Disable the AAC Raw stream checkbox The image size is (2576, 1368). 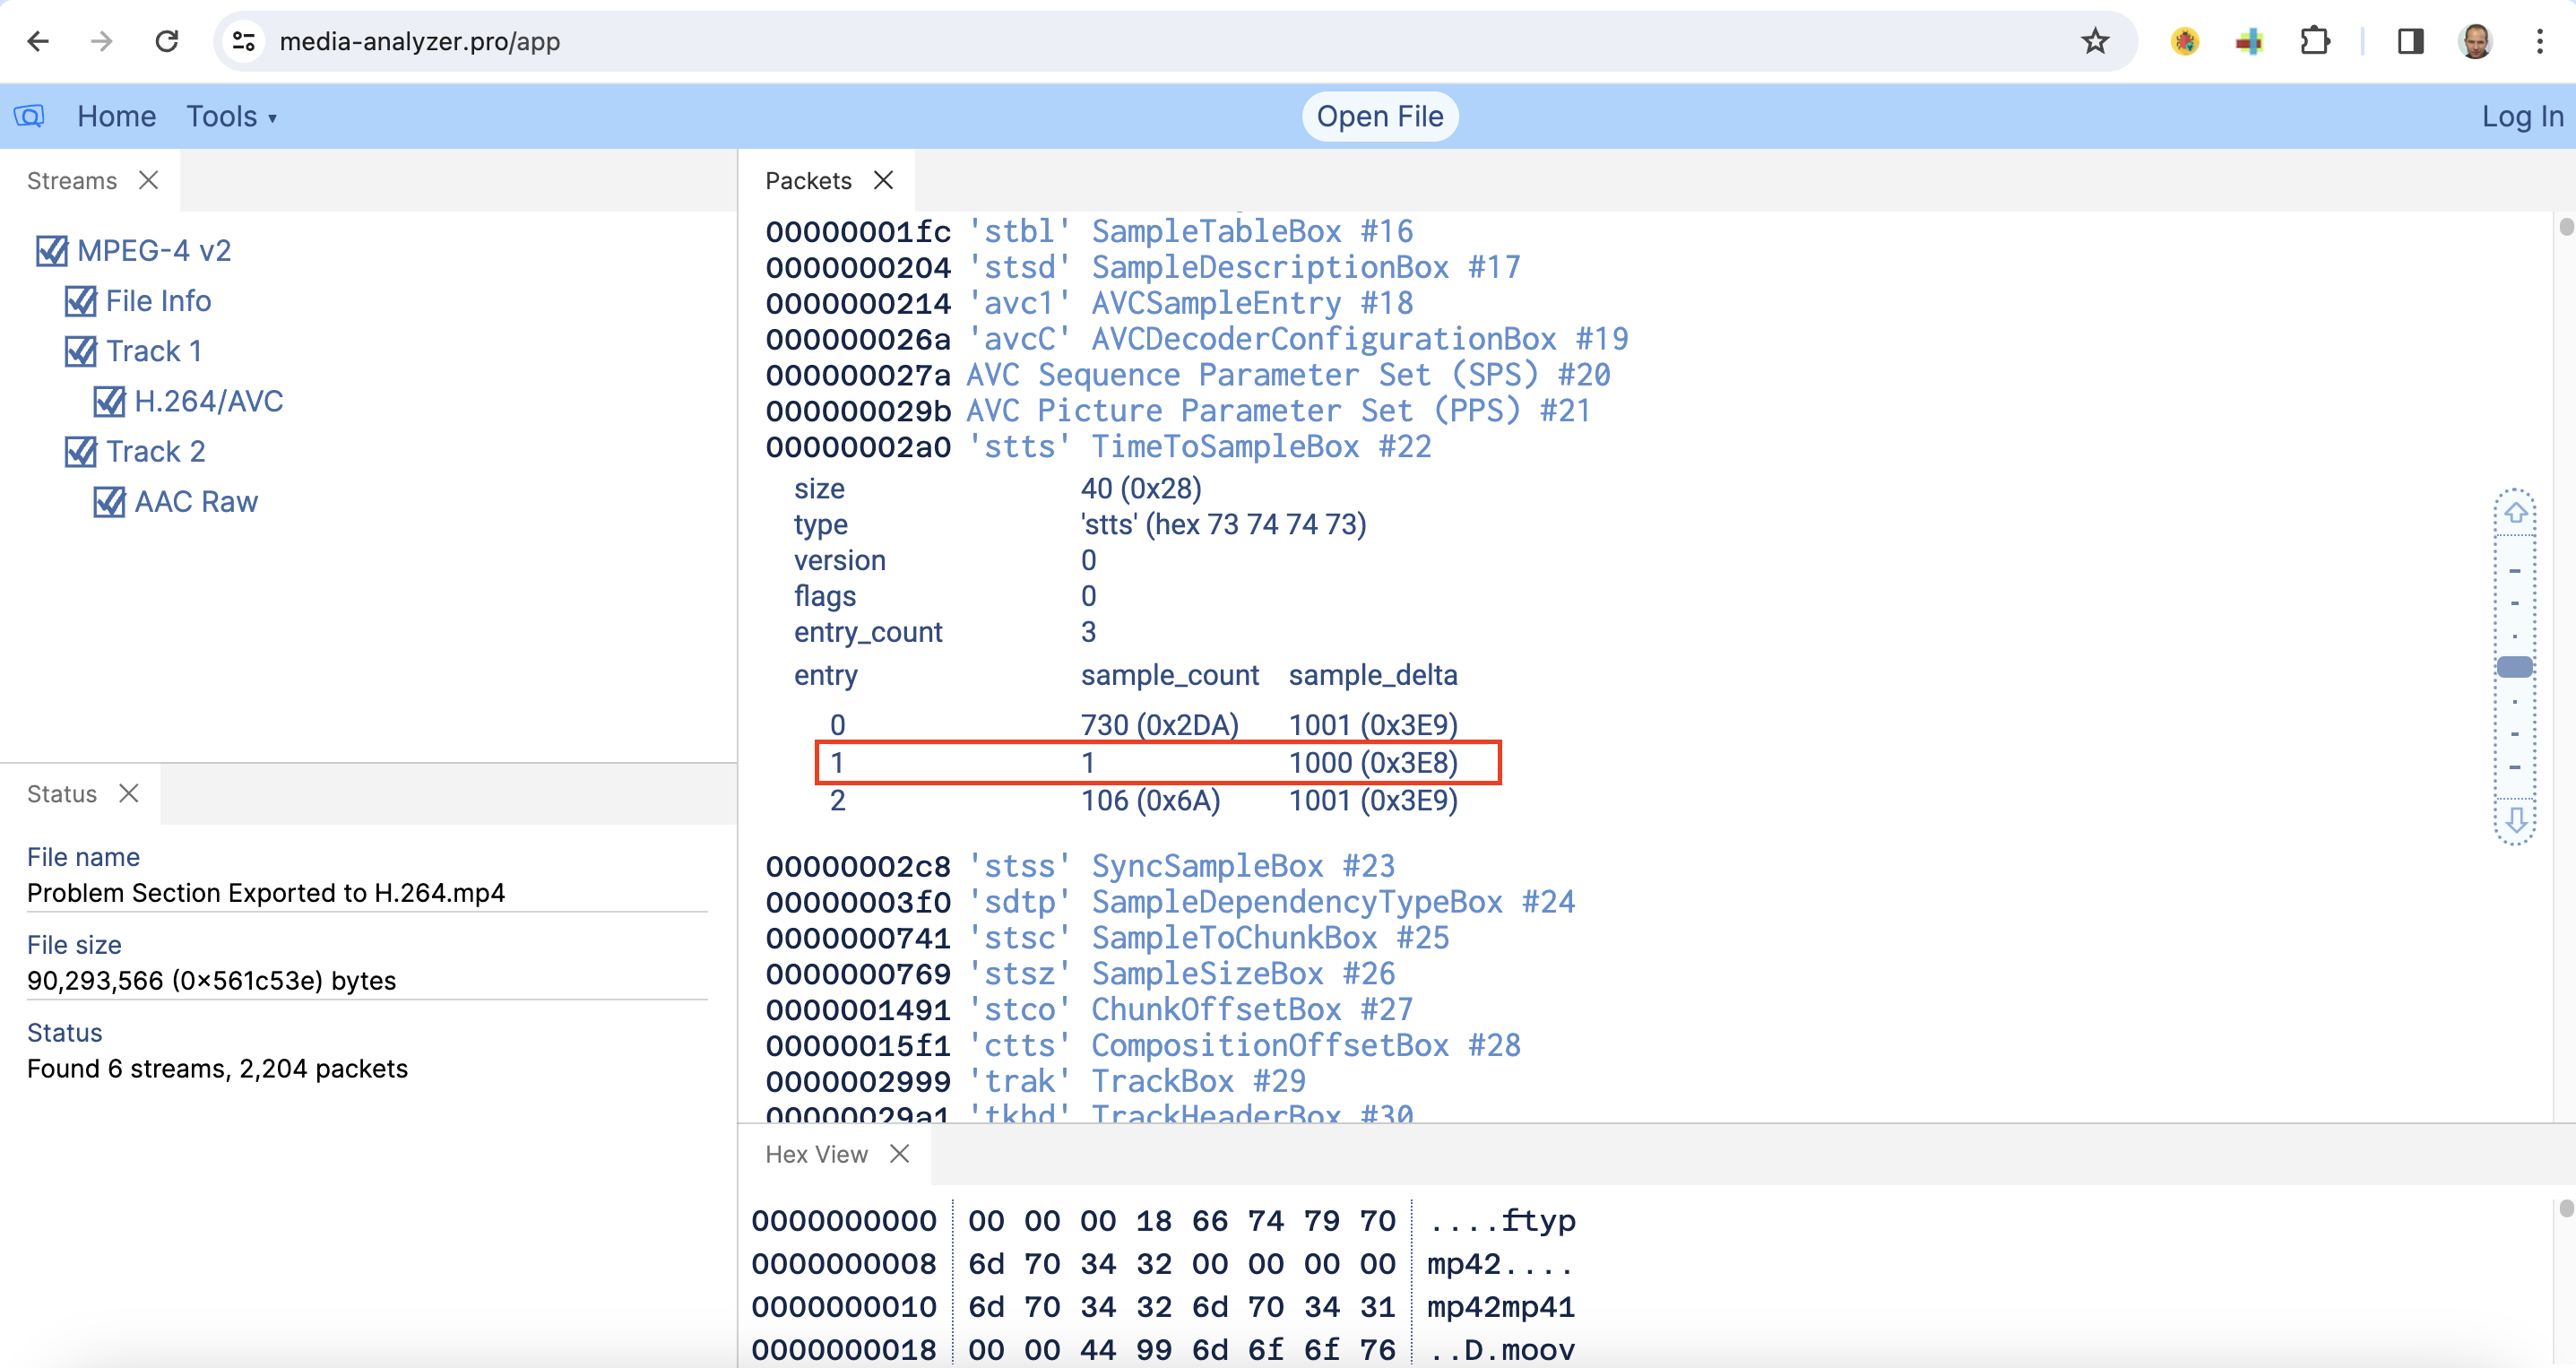pyautogui.click(x=109, y=502)
